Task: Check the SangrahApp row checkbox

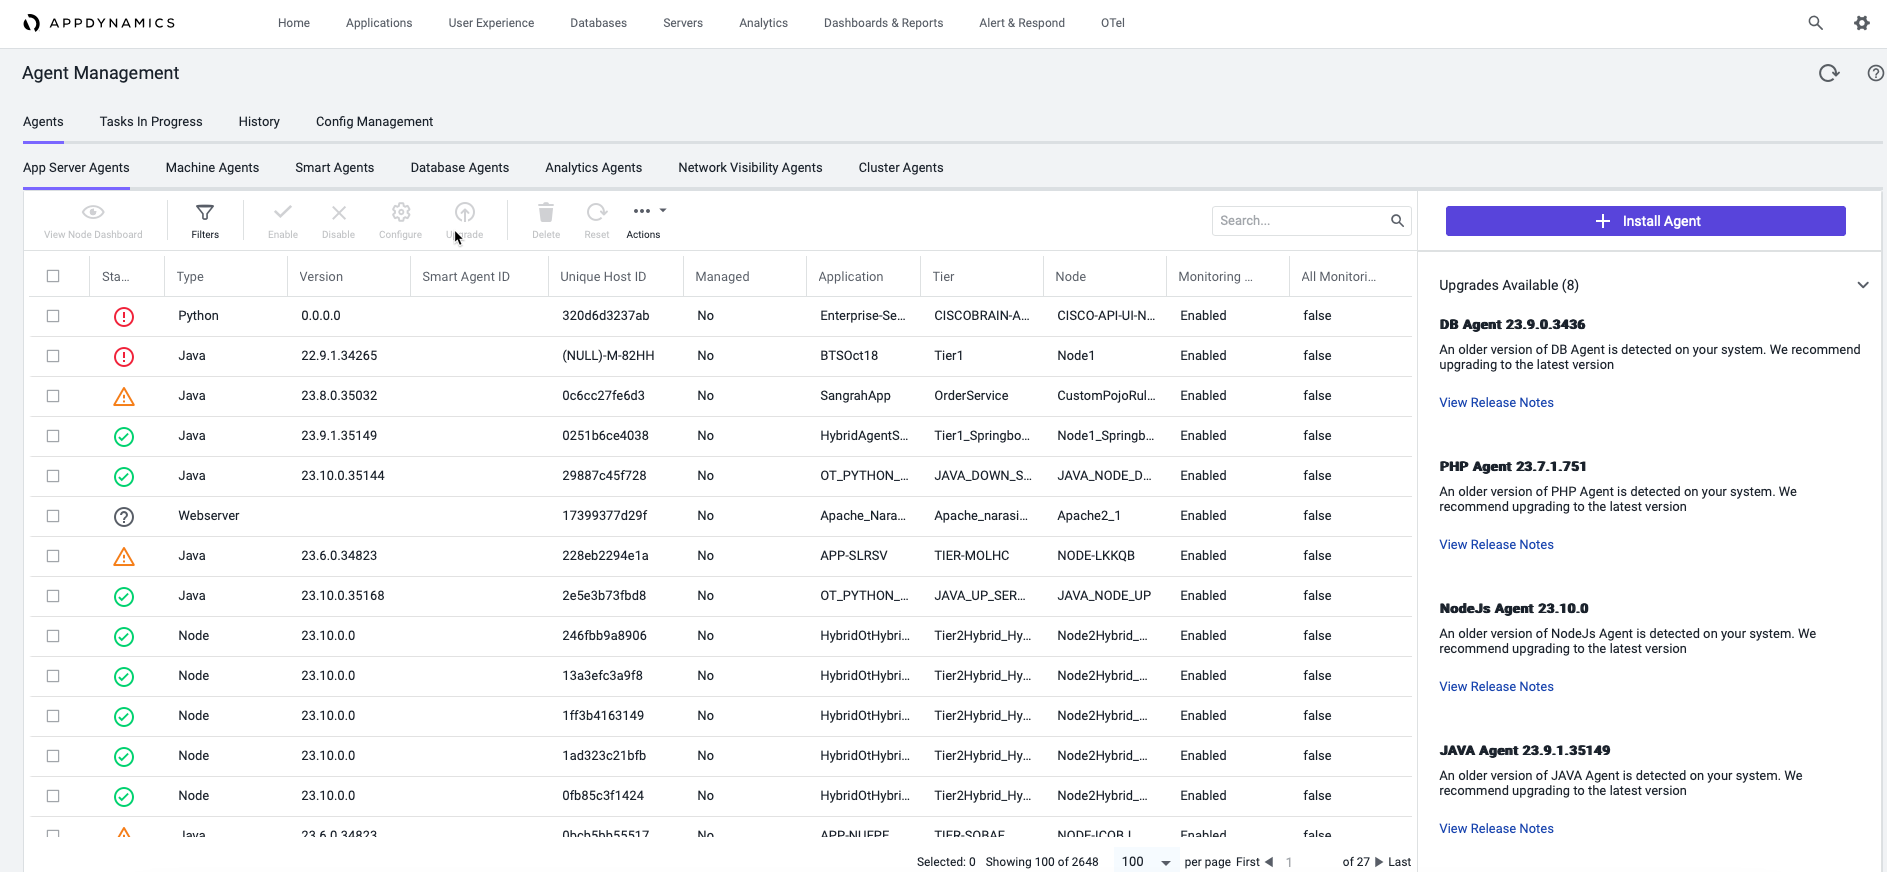Action: coord(53,396)
